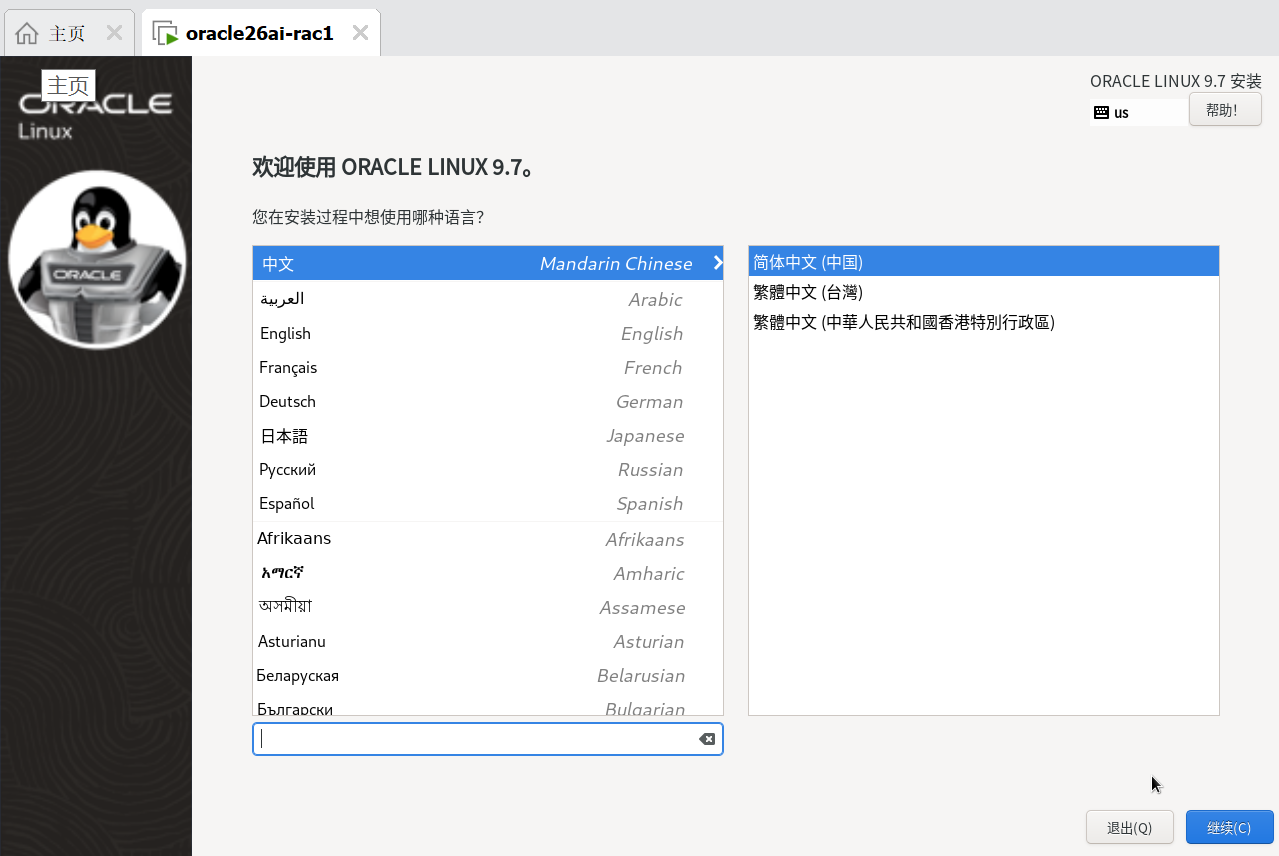Image resolution: width=1279 pixels, height=856 pixels.
Task: Select Deutsch German language
Action: pyautogui.click(x=488, y=401)
